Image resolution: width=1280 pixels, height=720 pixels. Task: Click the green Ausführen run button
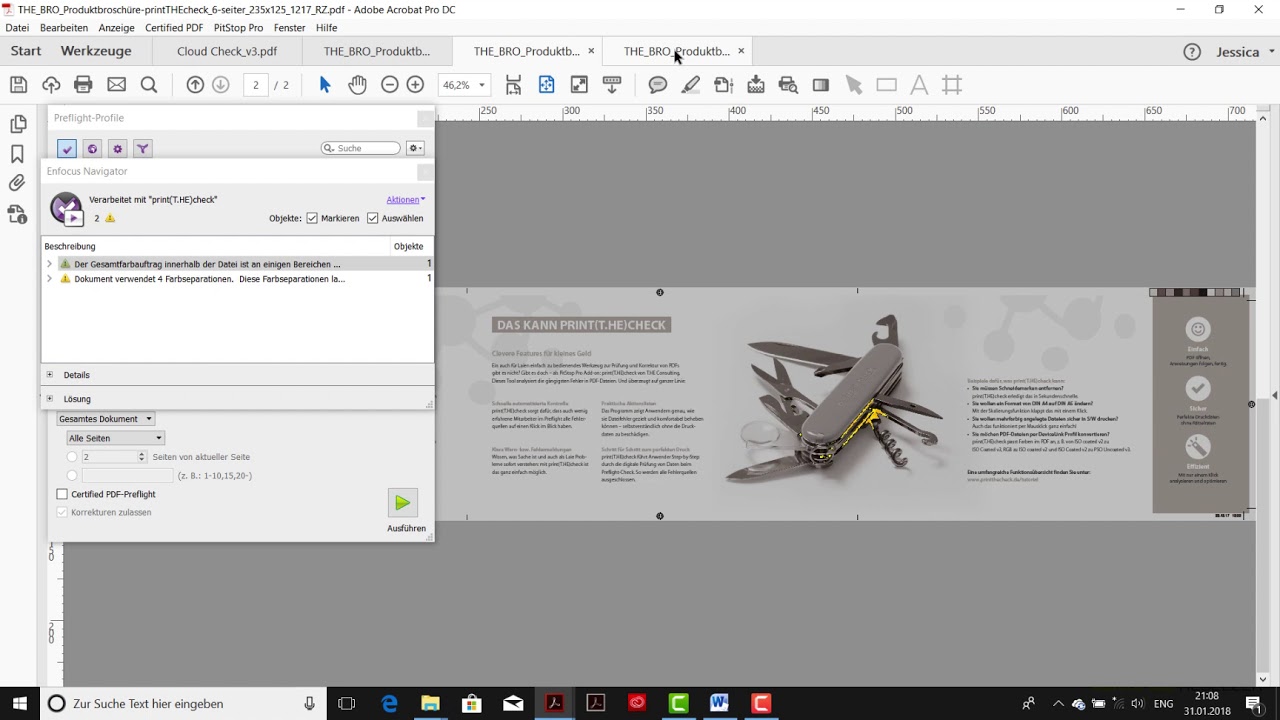tap(402, 502)
